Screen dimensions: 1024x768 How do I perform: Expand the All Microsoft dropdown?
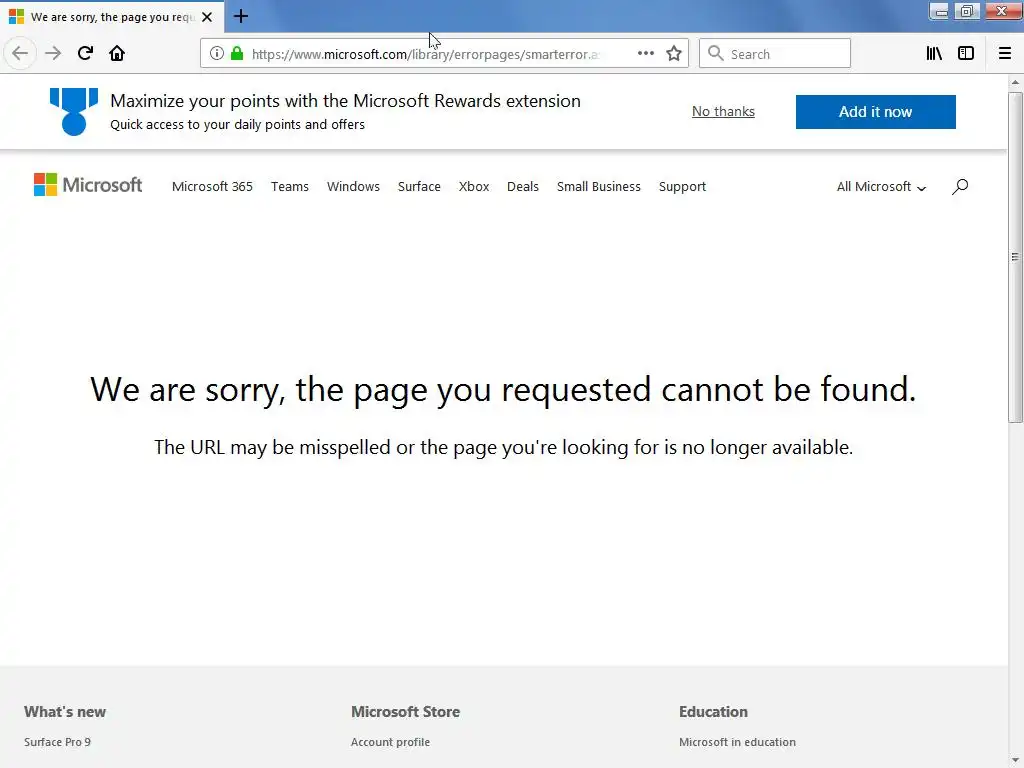point(881,187)
